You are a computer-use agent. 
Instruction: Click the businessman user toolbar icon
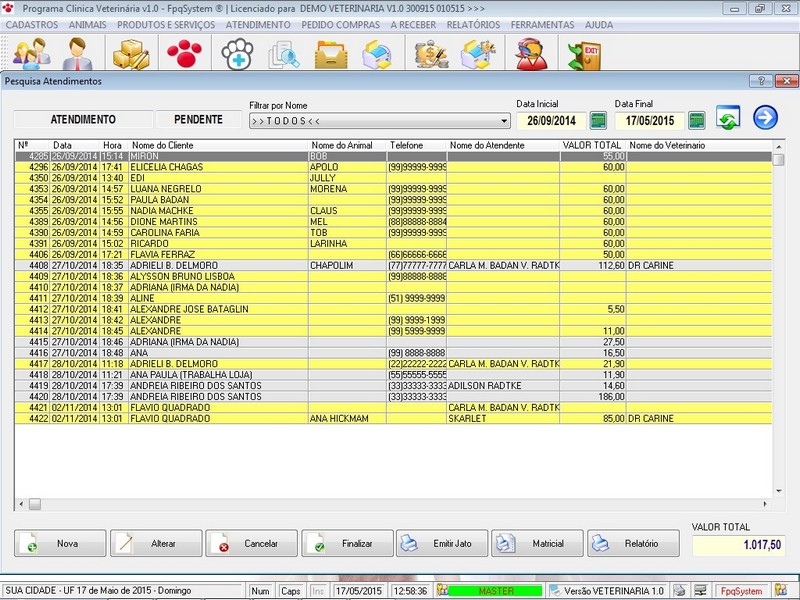[x=78, y=53]
